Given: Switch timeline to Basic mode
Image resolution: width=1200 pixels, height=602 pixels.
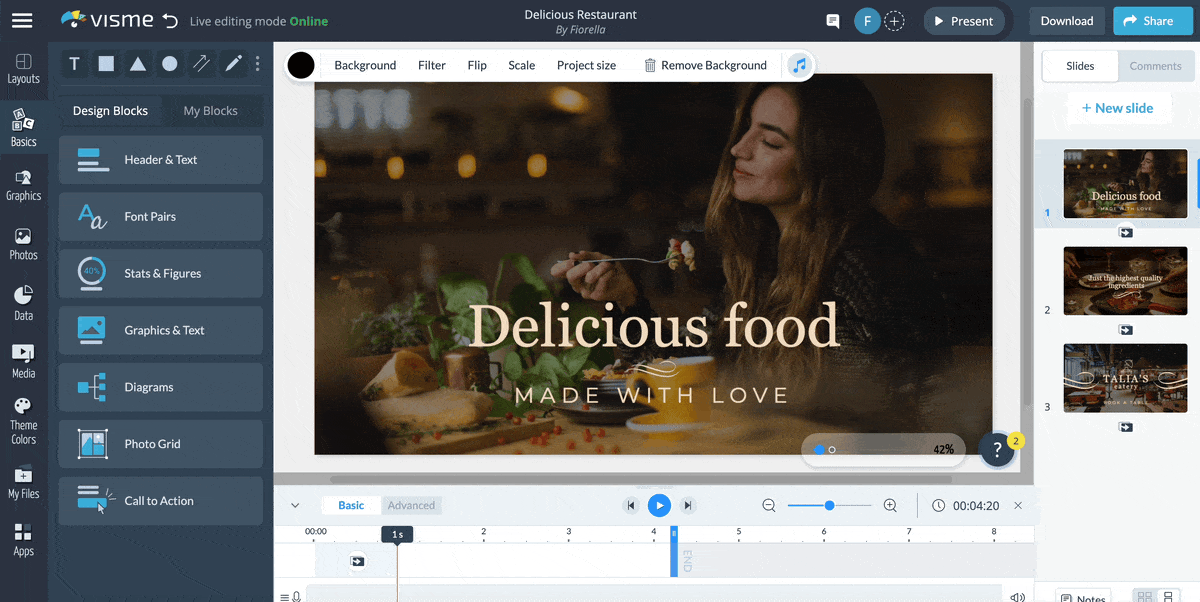Looking at the screenshot, I should (x=351, y=505).
